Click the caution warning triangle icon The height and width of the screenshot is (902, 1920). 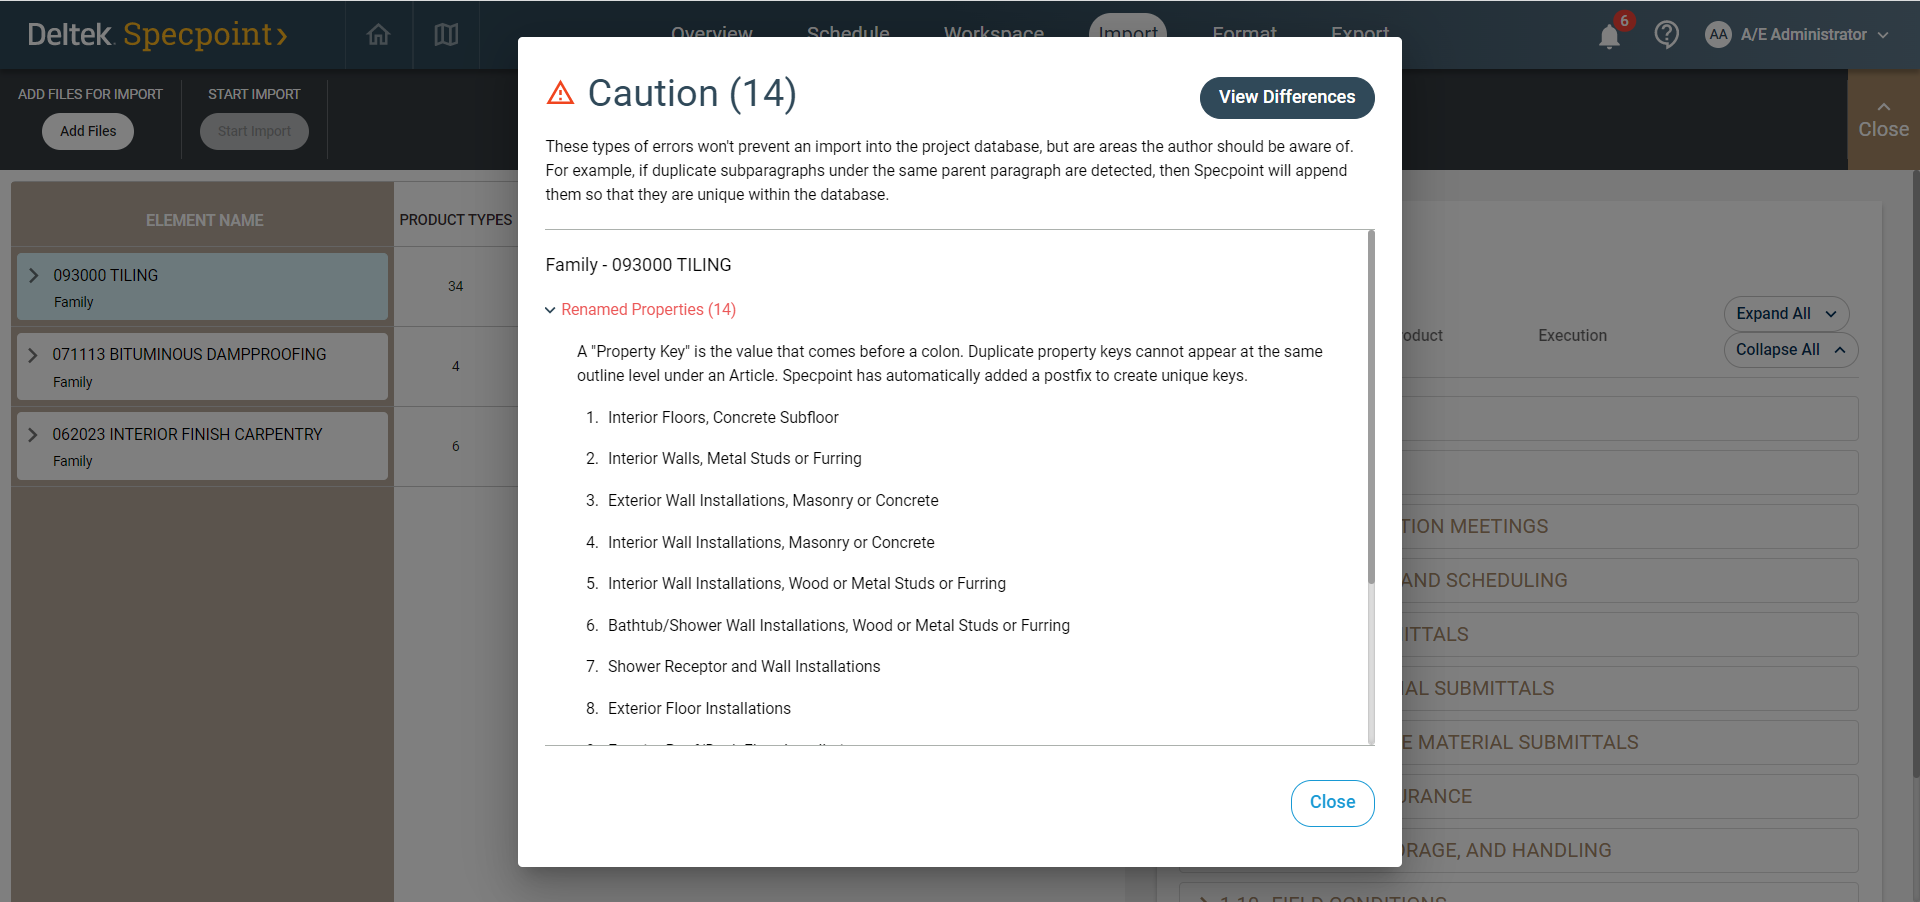tap(561, 94)
